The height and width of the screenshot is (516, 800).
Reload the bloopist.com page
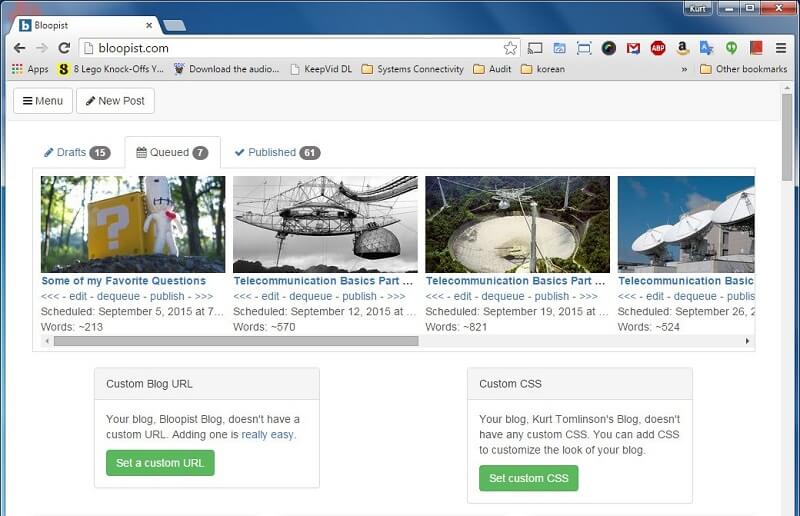click(64, 48)
